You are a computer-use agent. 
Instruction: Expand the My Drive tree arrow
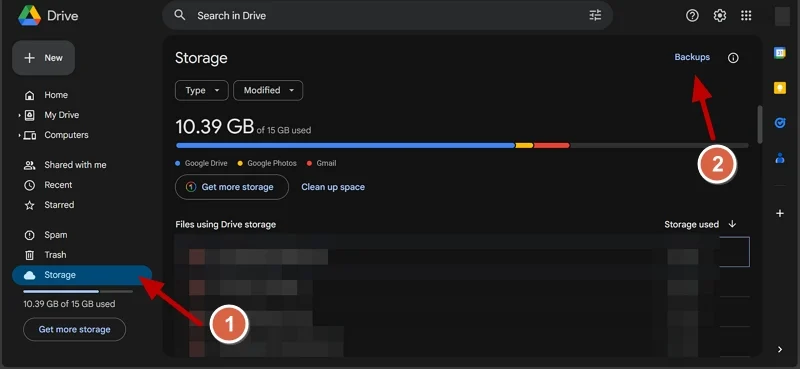(19, 115)
